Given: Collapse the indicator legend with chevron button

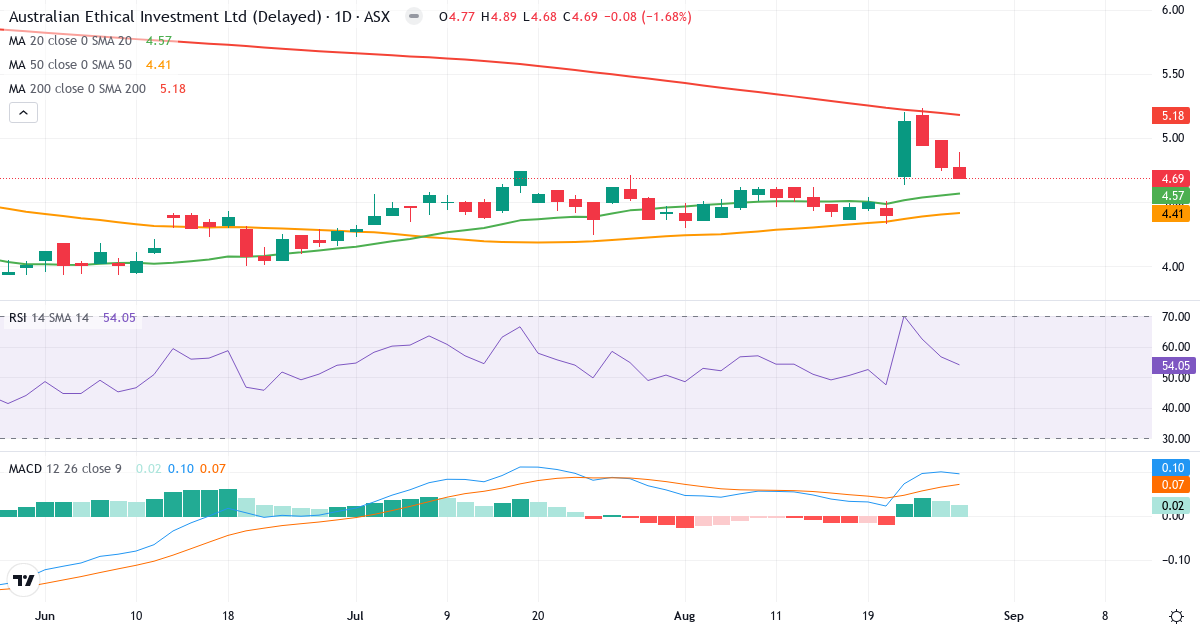Looking at the screenshot, I should [23, 112].
